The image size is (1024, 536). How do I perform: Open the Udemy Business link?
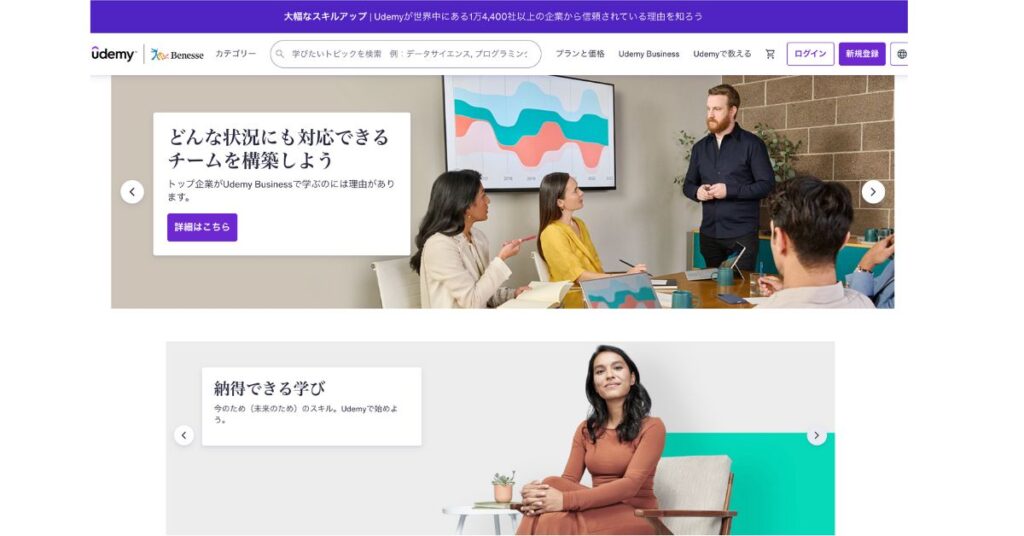pos(648,54)
